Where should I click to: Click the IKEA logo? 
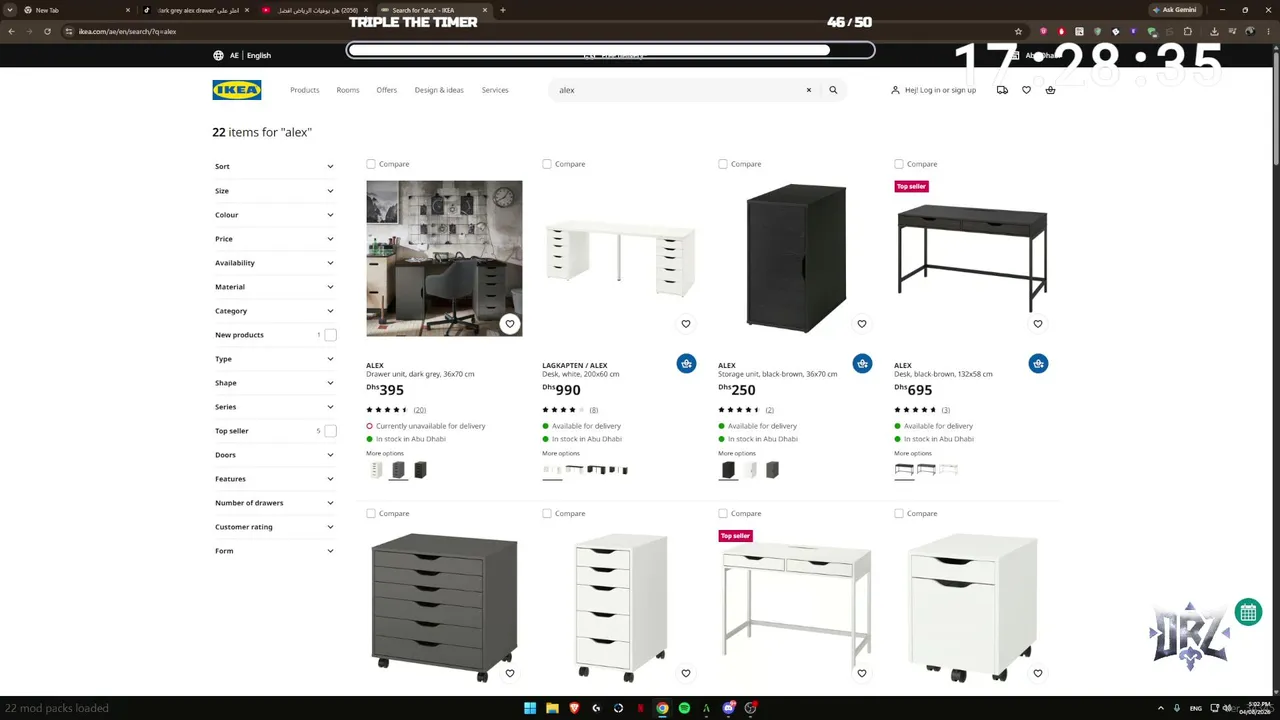coord(237,90)
